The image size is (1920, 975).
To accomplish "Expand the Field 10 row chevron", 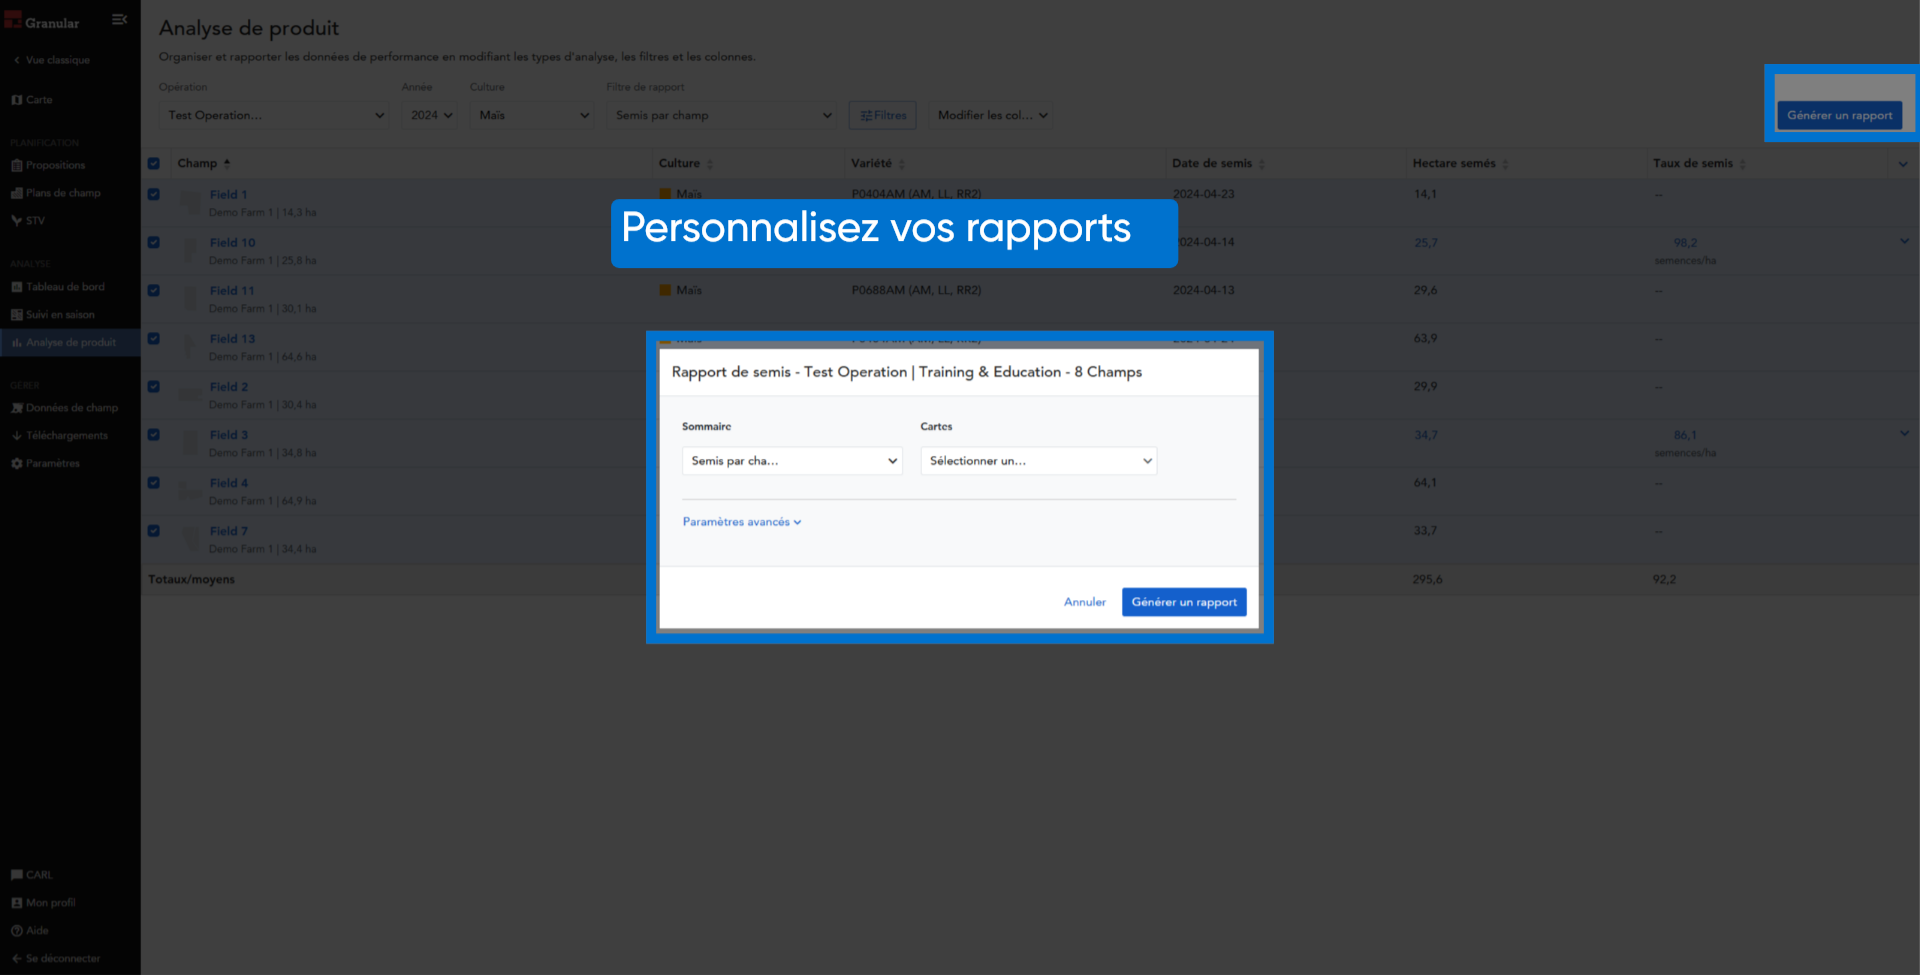I will coord(1904,241).
